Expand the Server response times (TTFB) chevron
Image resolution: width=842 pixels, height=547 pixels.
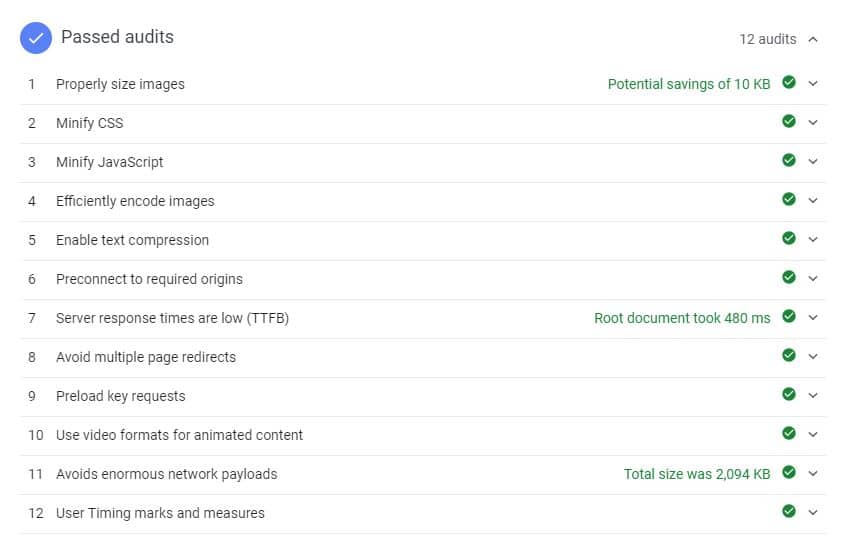(x=813, y=317)
